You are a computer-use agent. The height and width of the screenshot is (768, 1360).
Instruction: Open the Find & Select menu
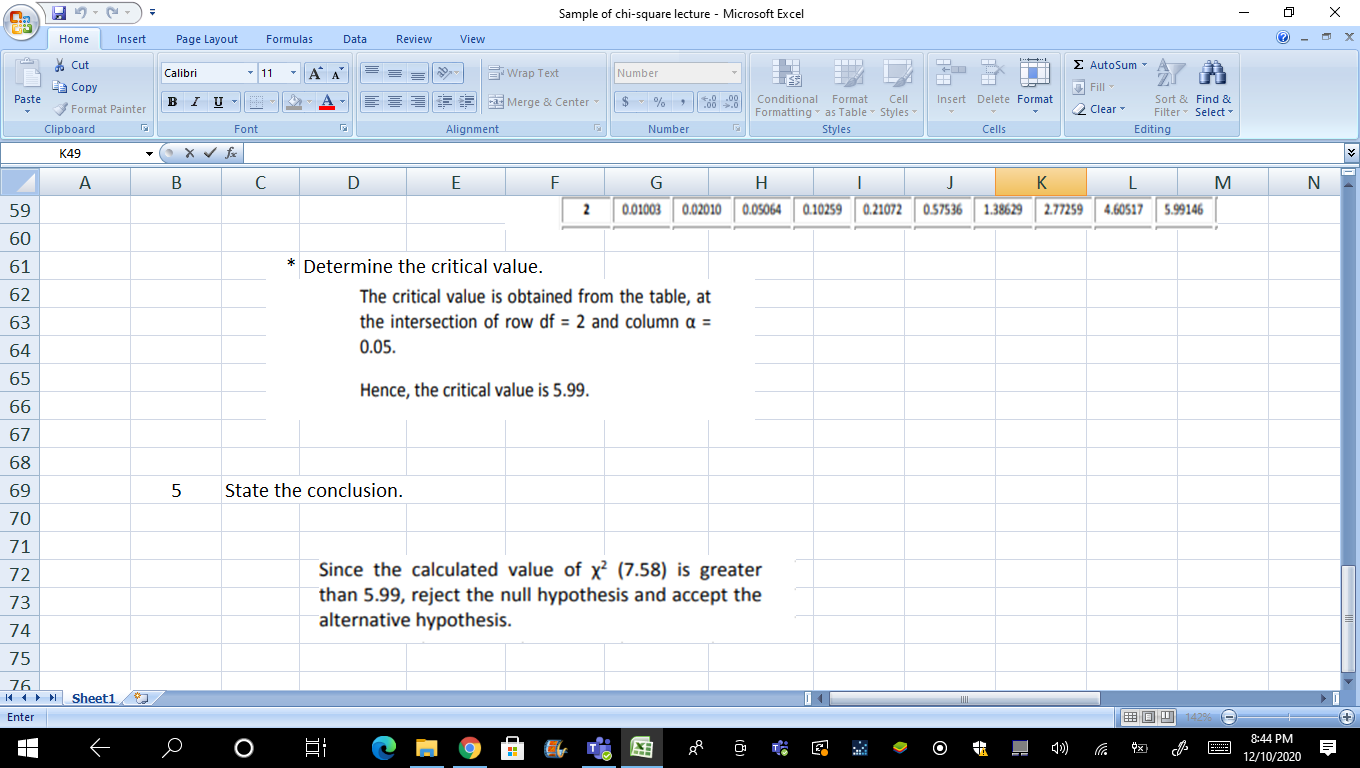coord(1213,87)
